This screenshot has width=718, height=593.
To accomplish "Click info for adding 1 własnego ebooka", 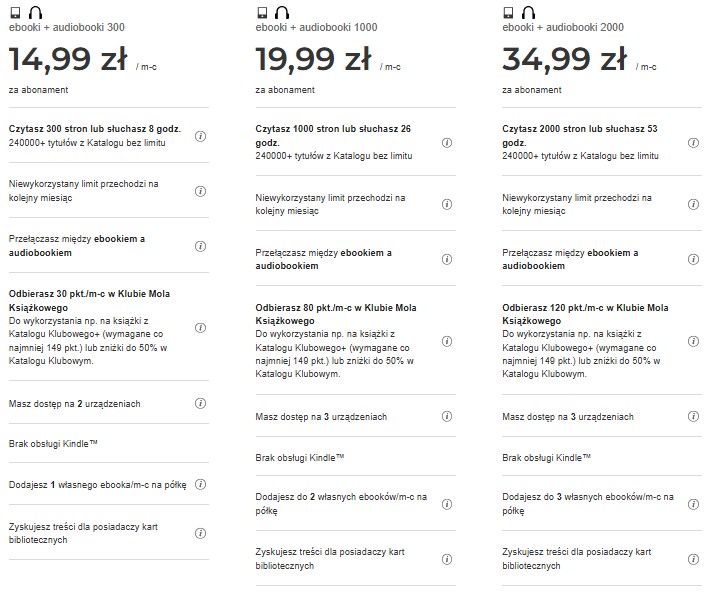I will coord(200,484).
